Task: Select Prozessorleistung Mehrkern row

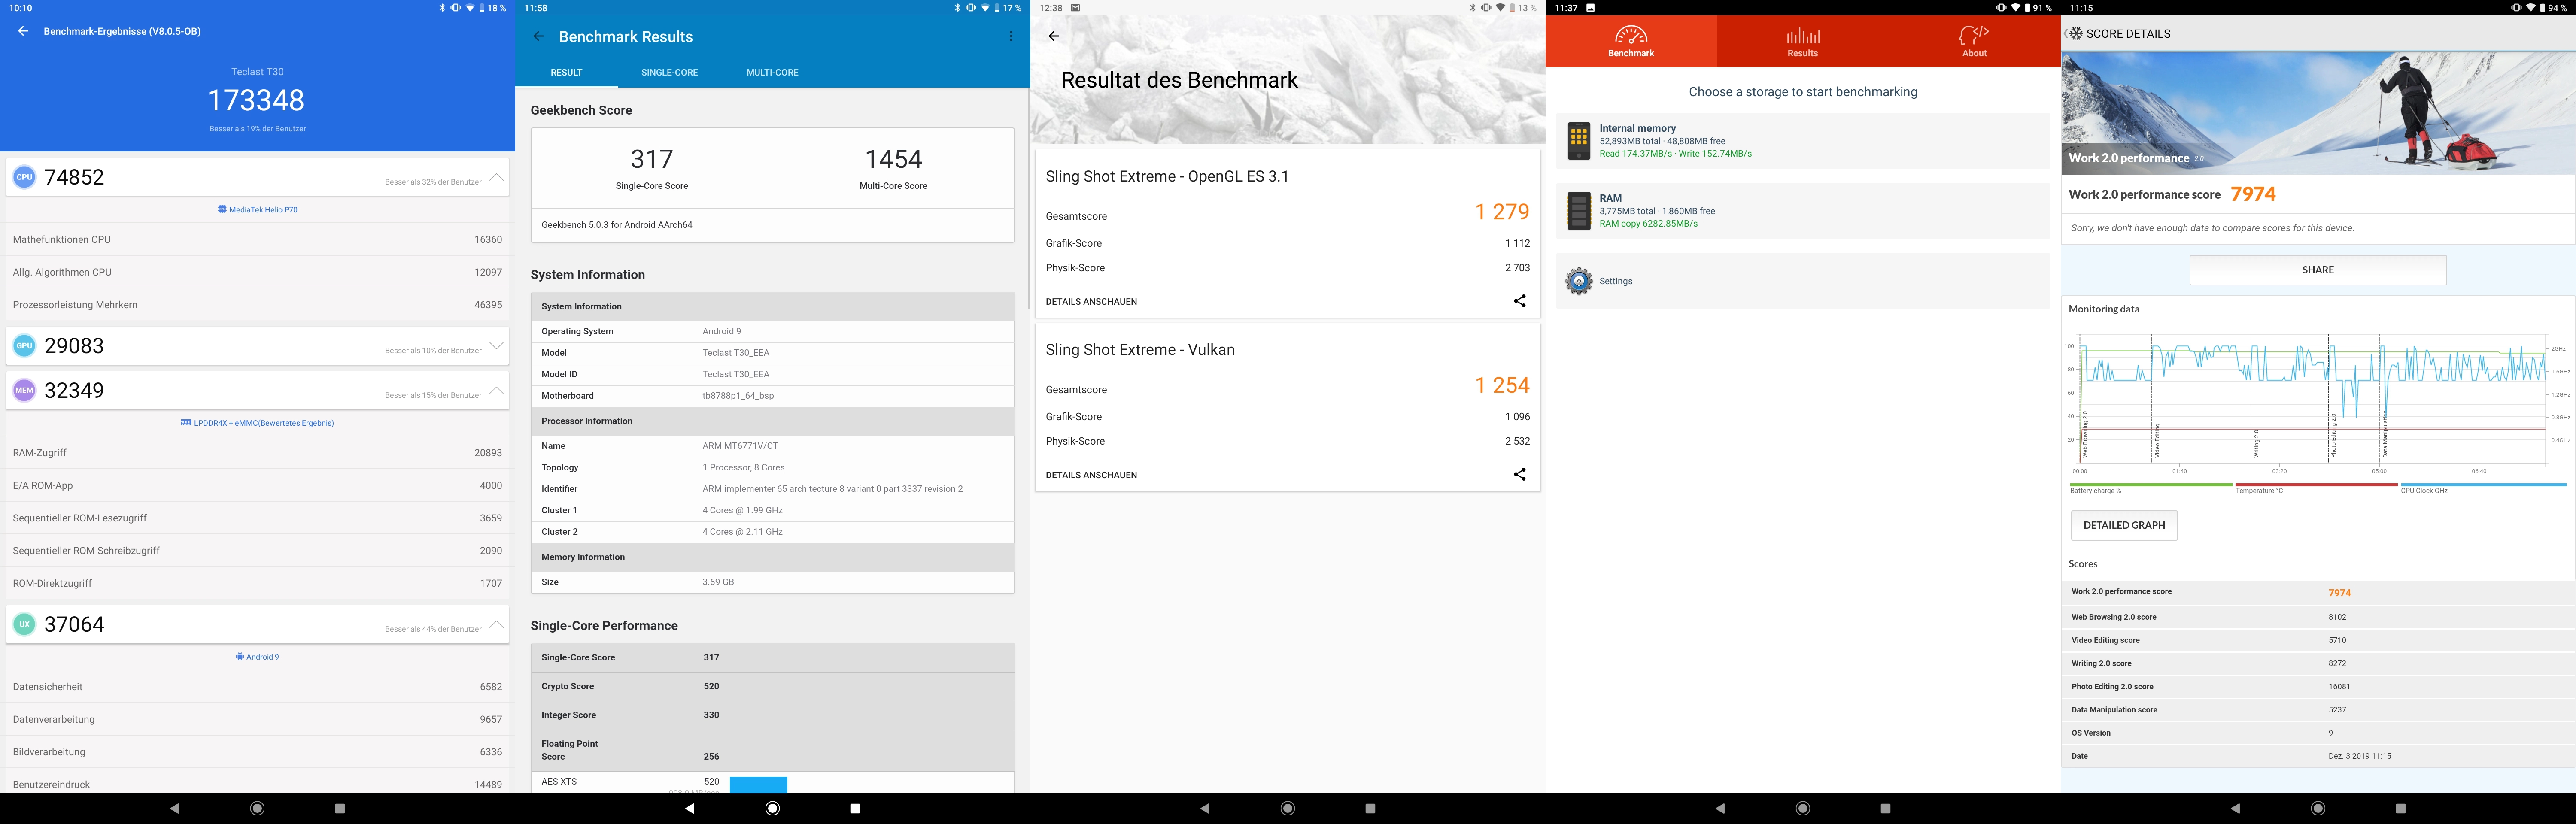Action: (258, 305)
